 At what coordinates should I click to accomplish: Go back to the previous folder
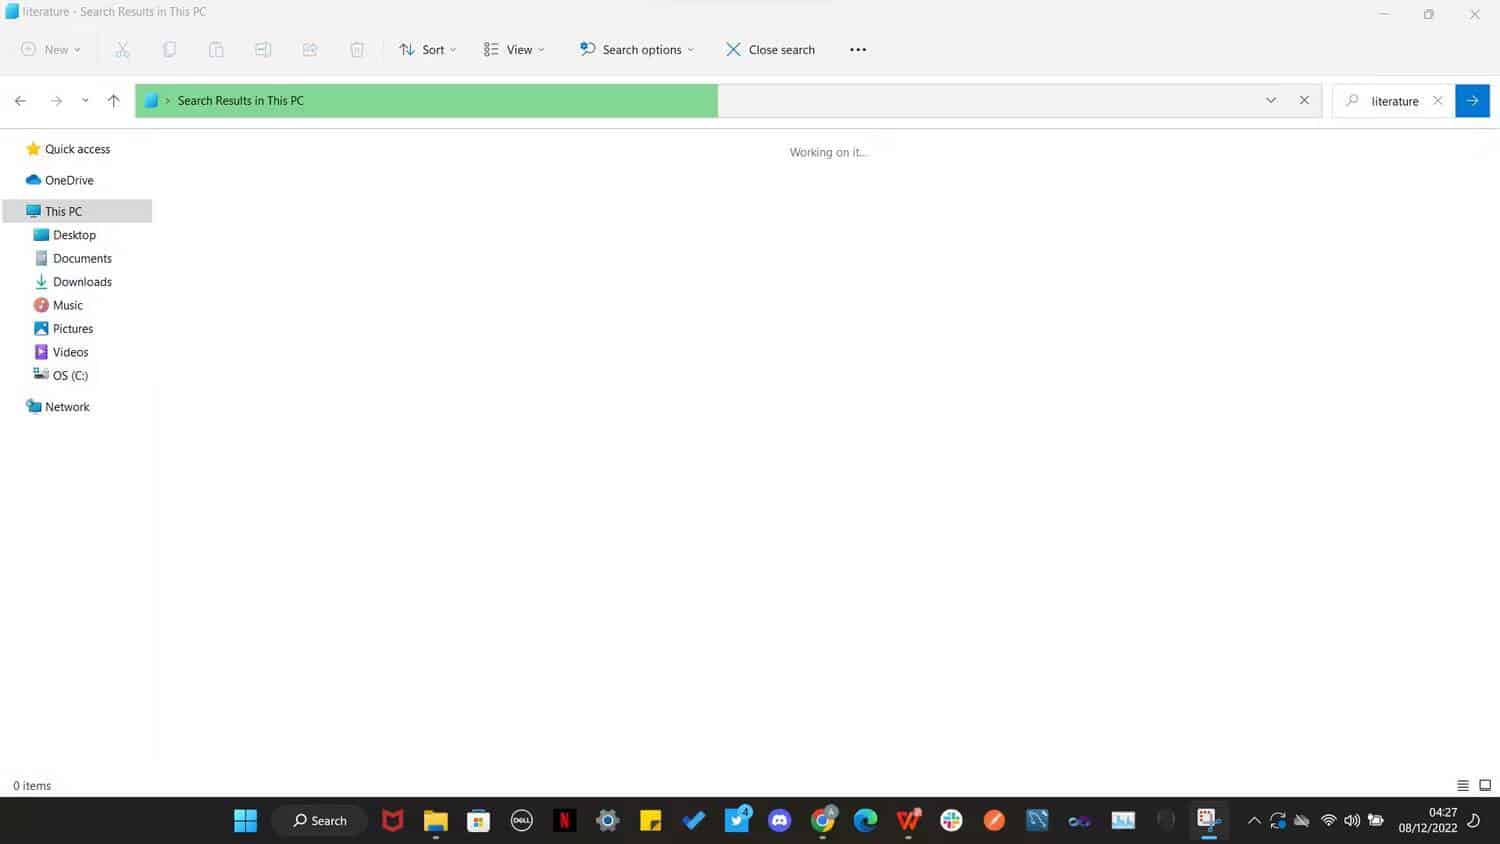pos(20,100)
